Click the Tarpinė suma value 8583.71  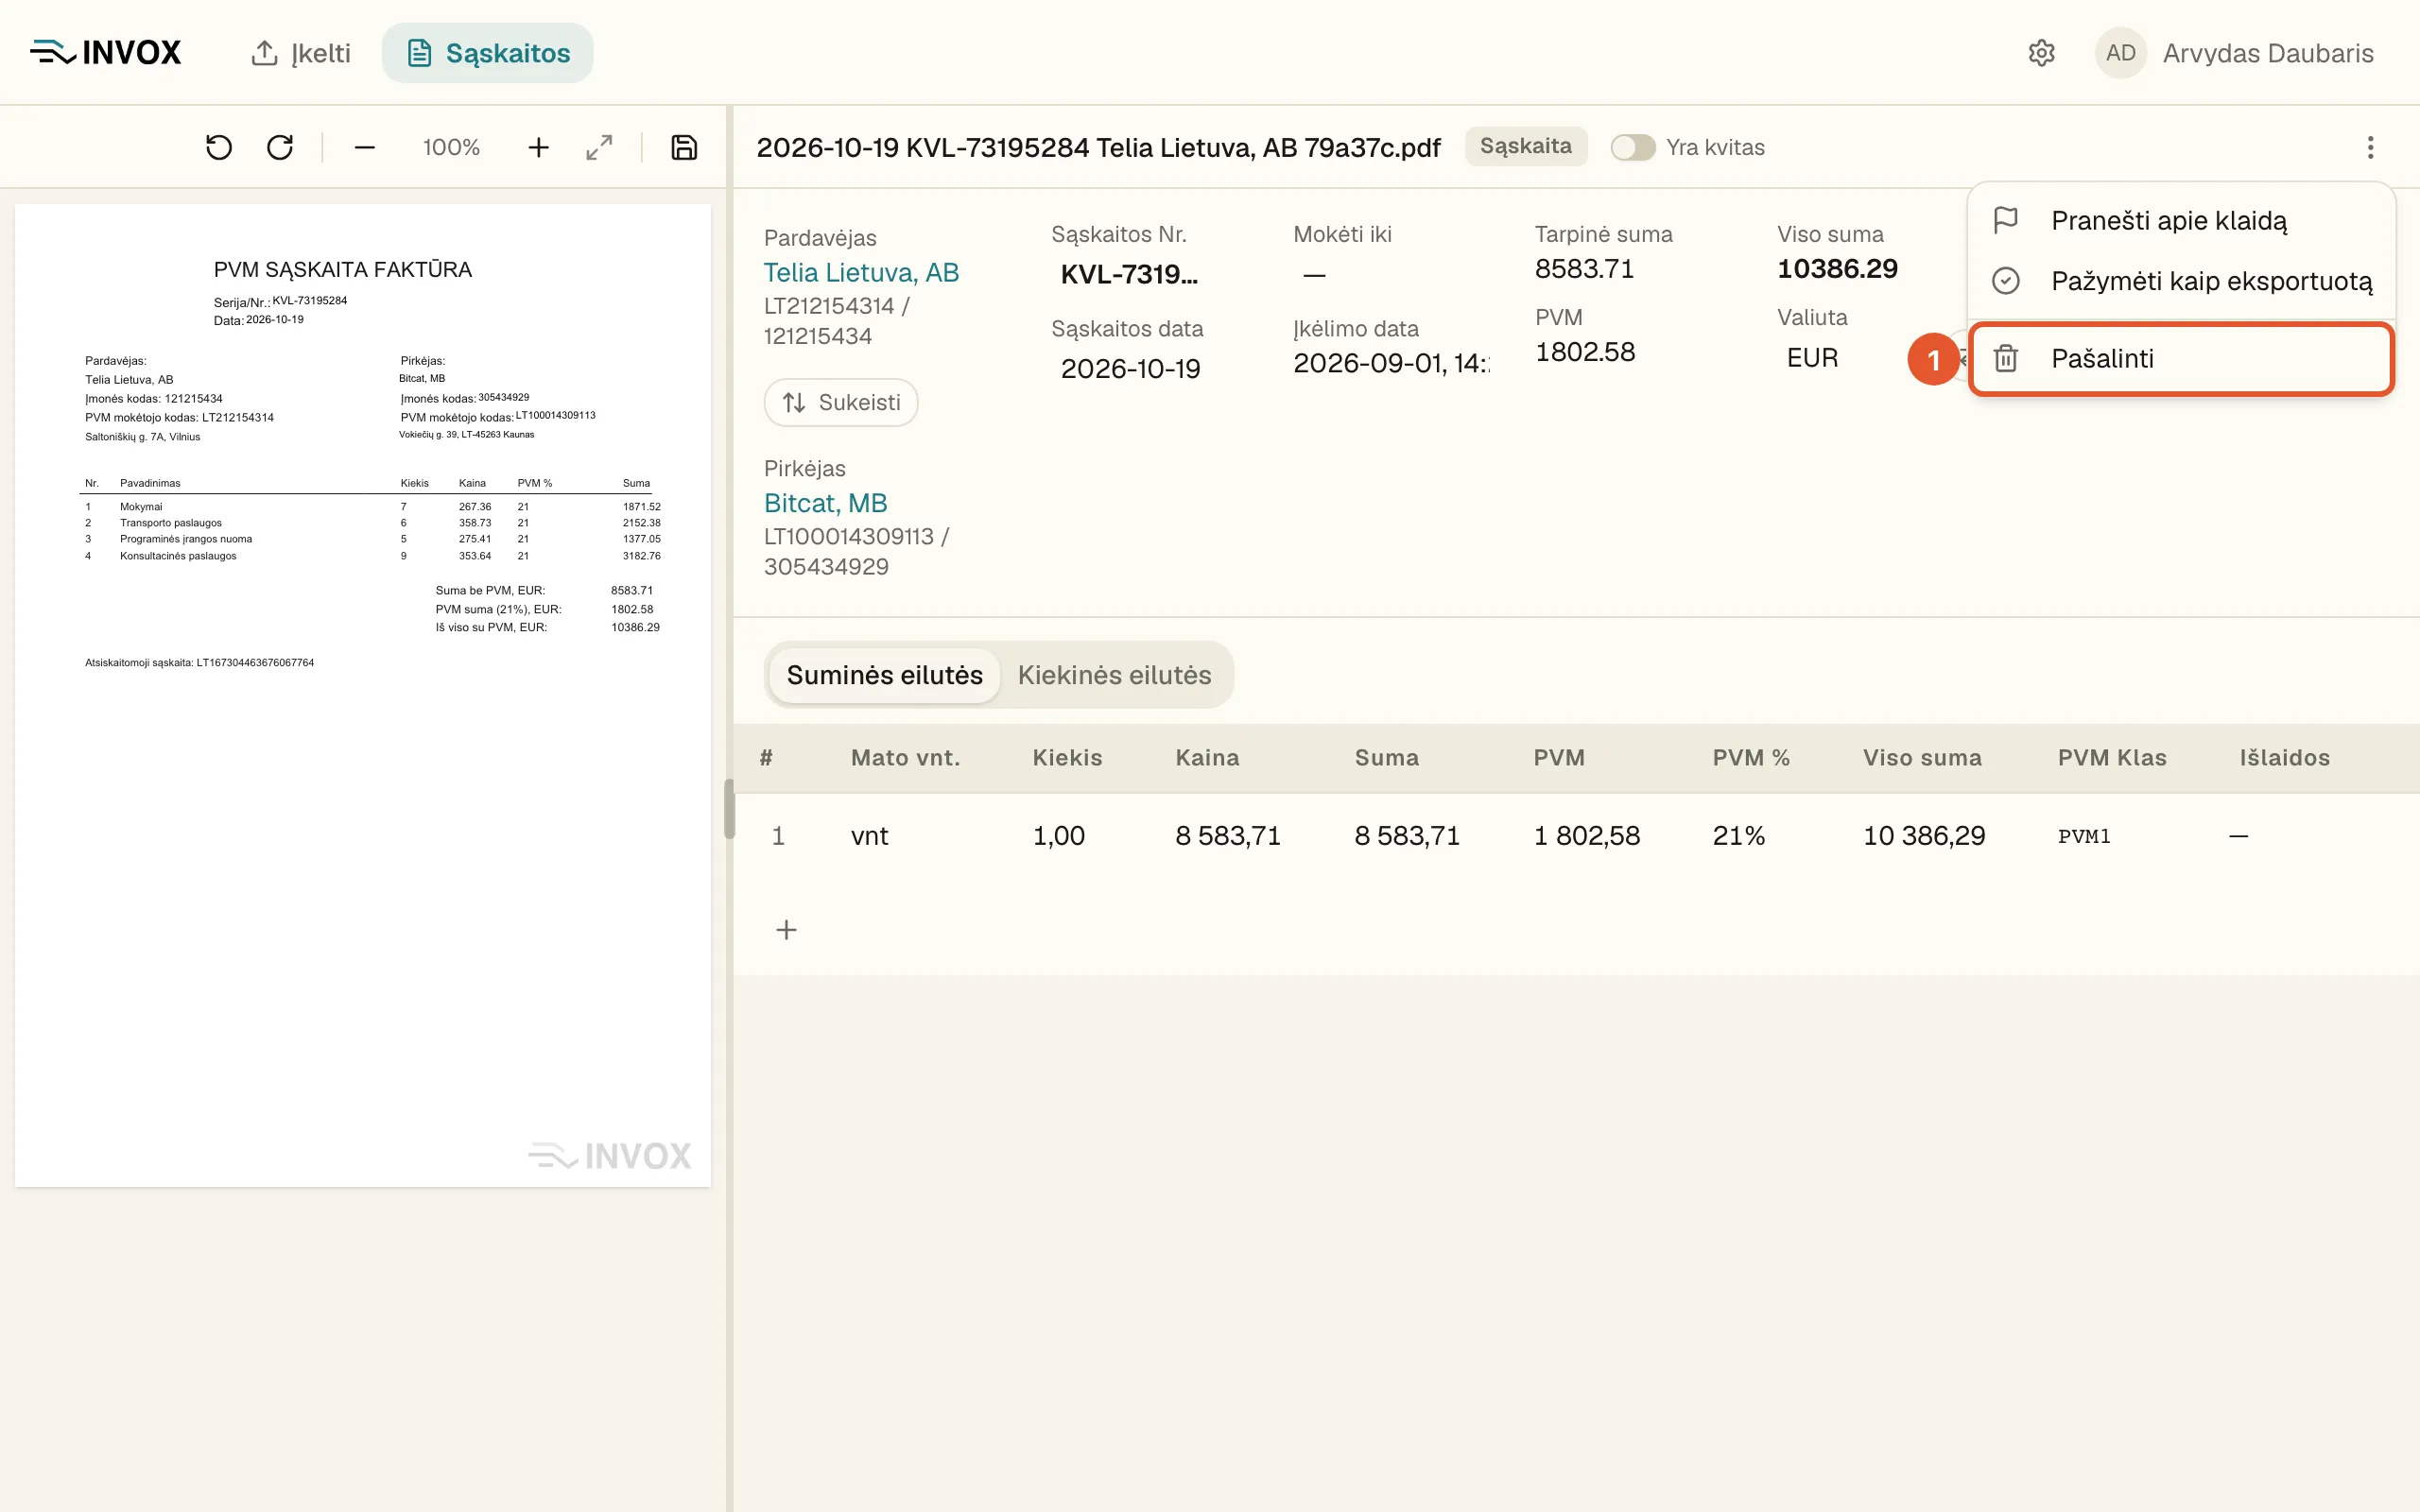pos(1584,269)
